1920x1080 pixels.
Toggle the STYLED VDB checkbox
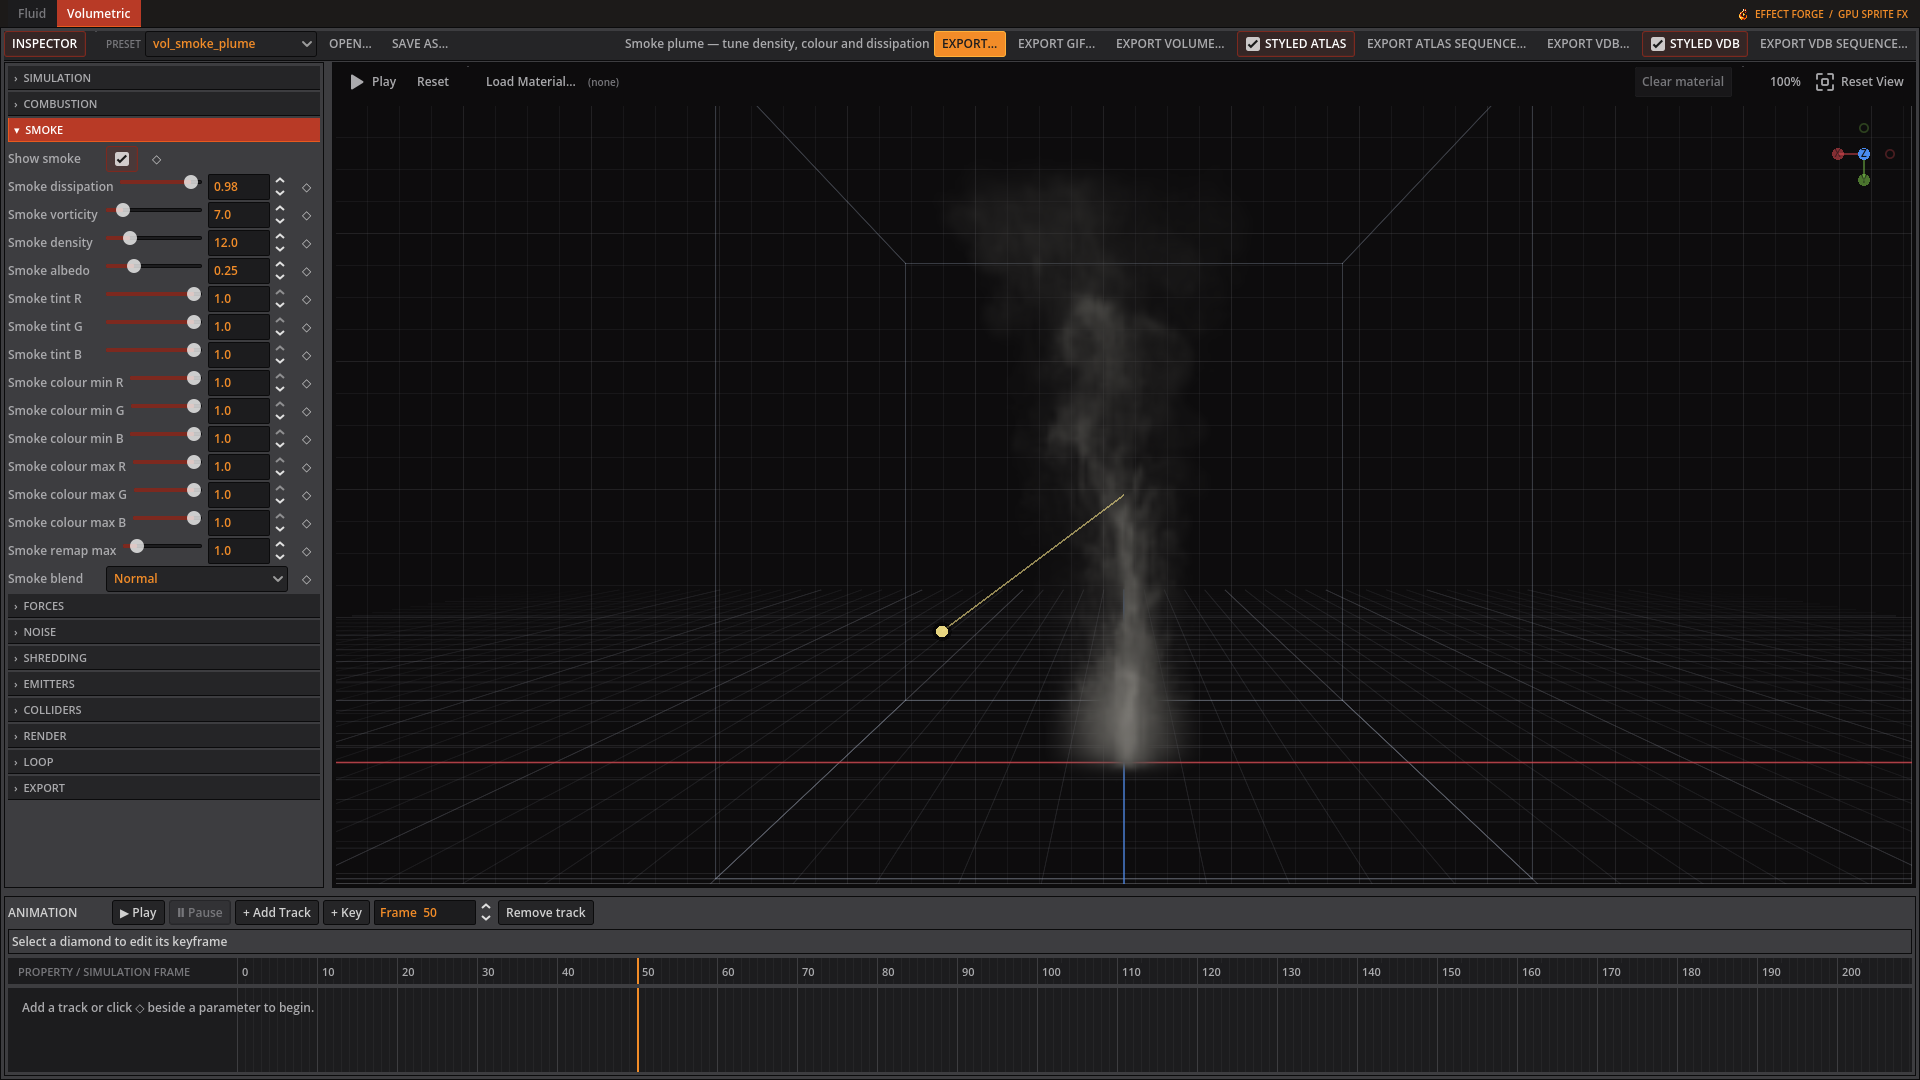1658,44
